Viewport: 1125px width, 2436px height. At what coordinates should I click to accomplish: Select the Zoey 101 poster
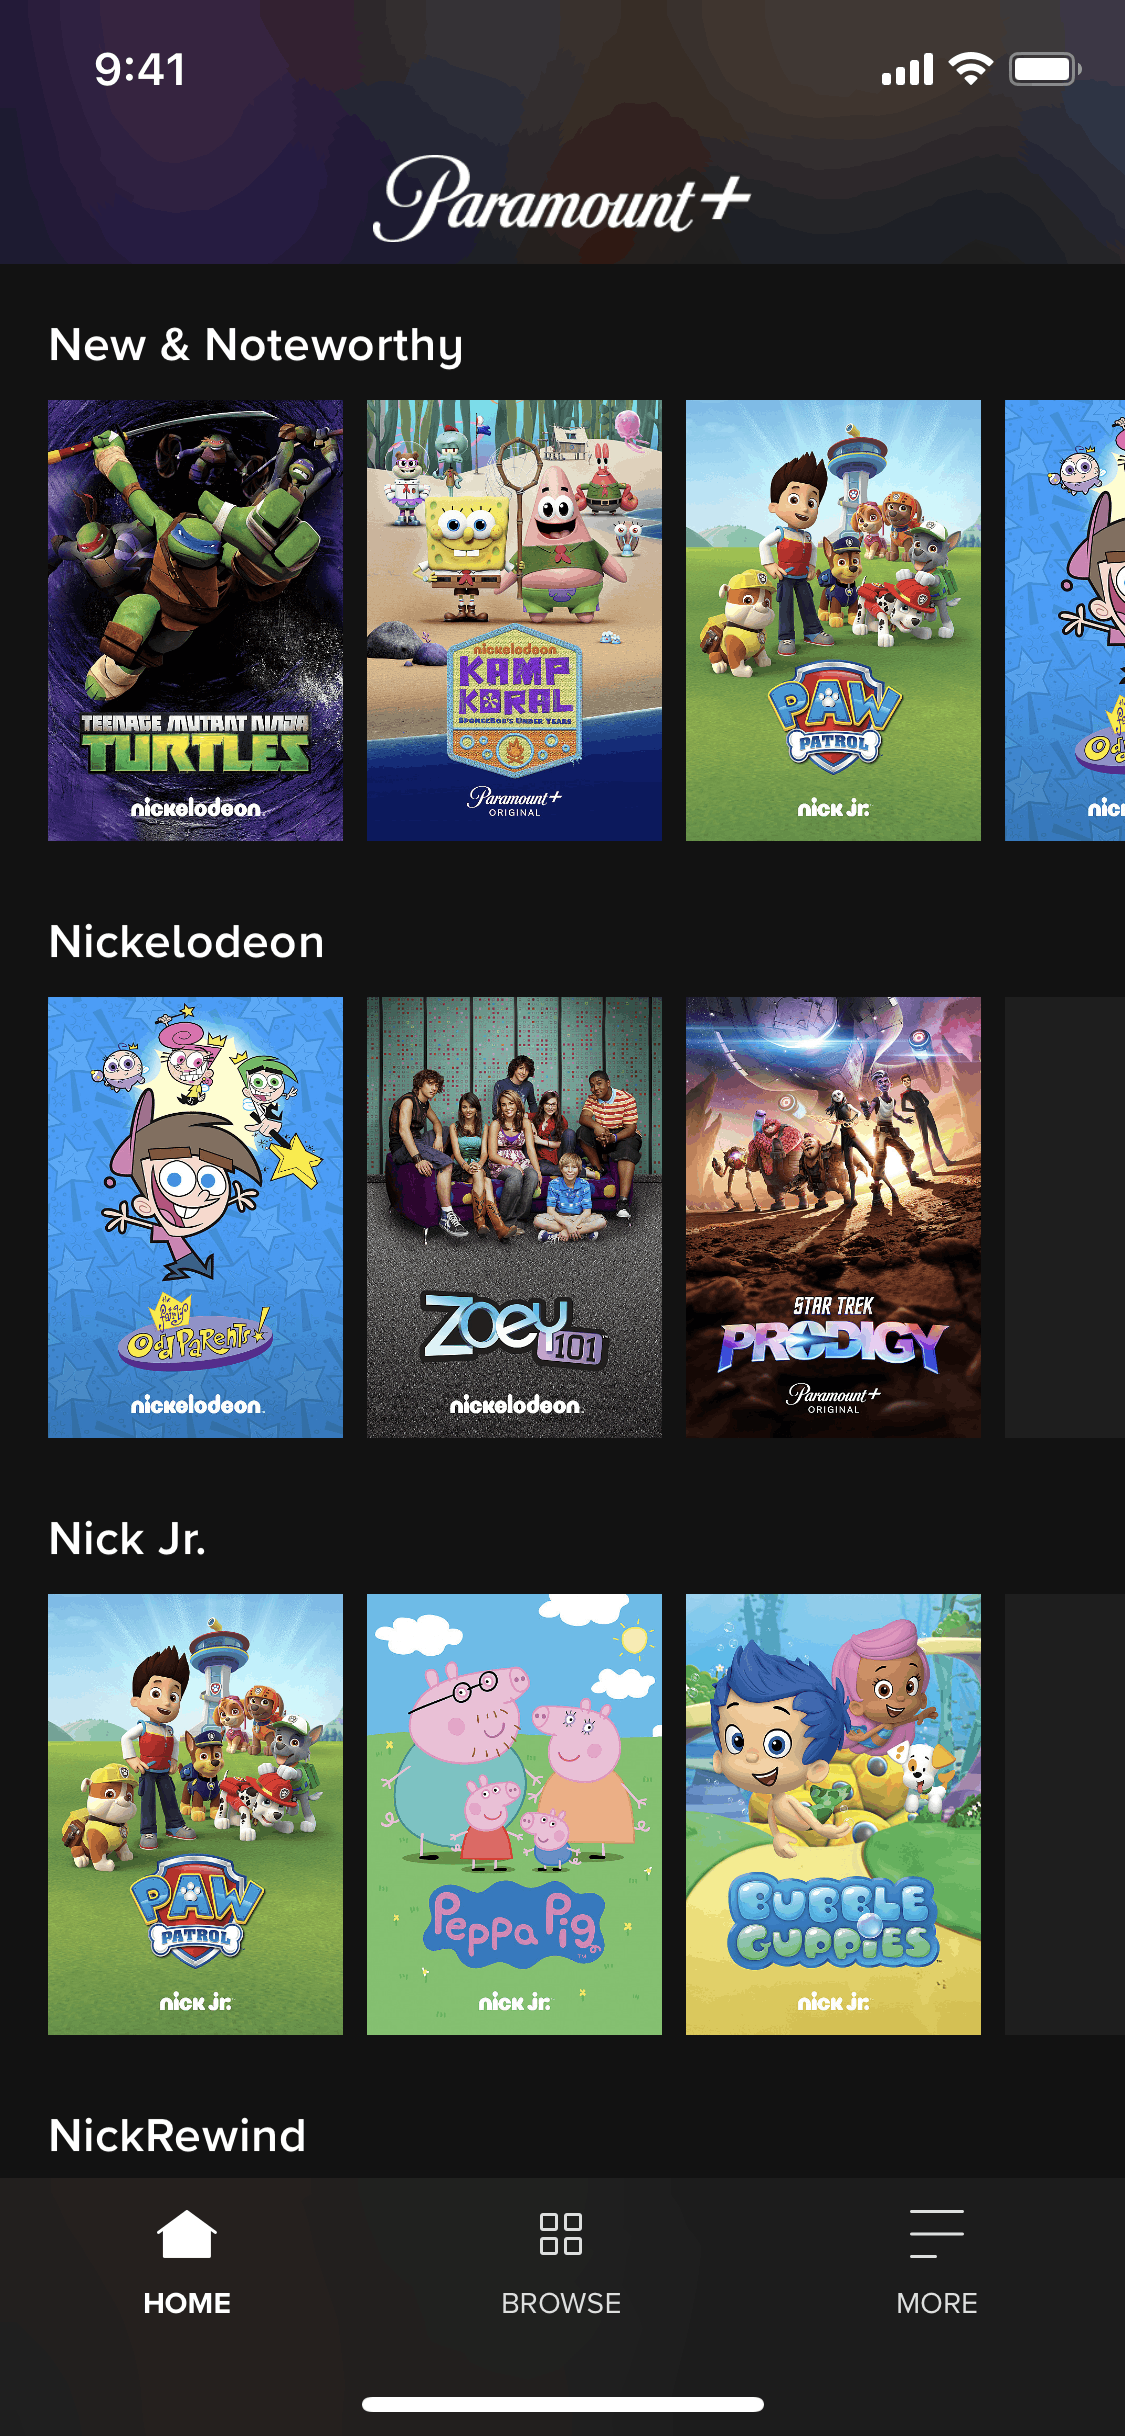(514, 1217)
